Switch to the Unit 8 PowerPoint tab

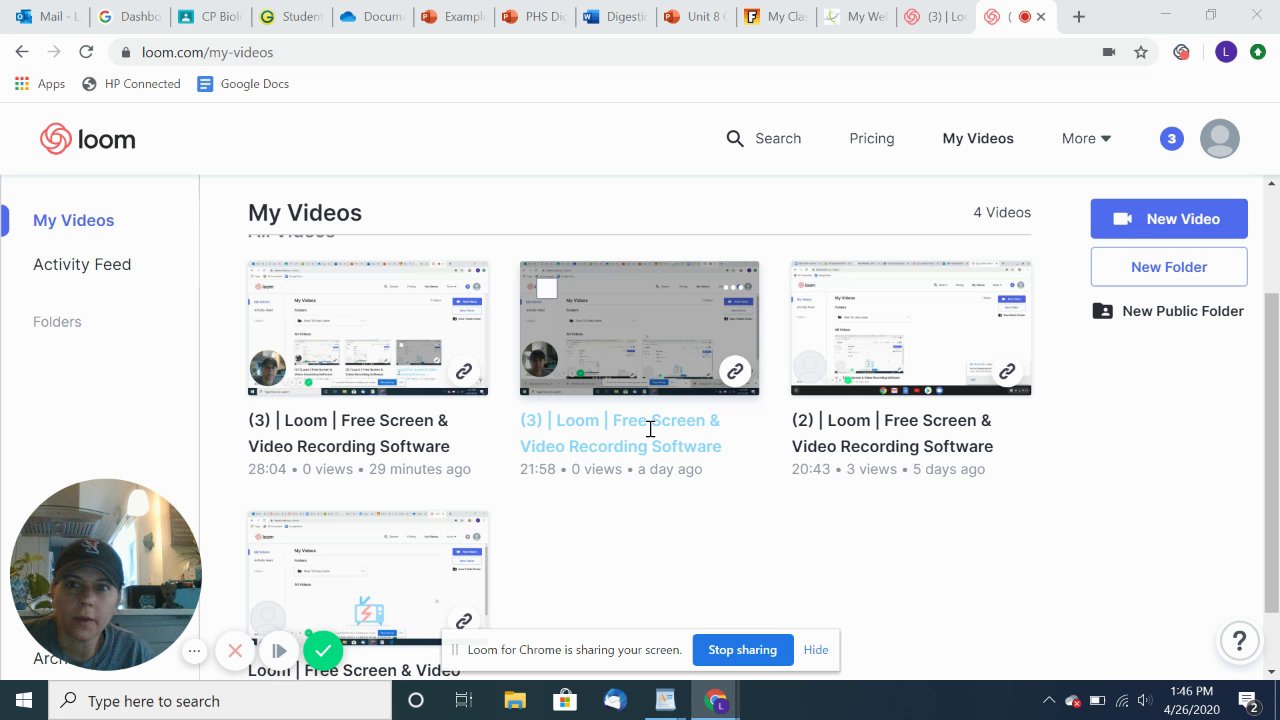coord(696,17)
